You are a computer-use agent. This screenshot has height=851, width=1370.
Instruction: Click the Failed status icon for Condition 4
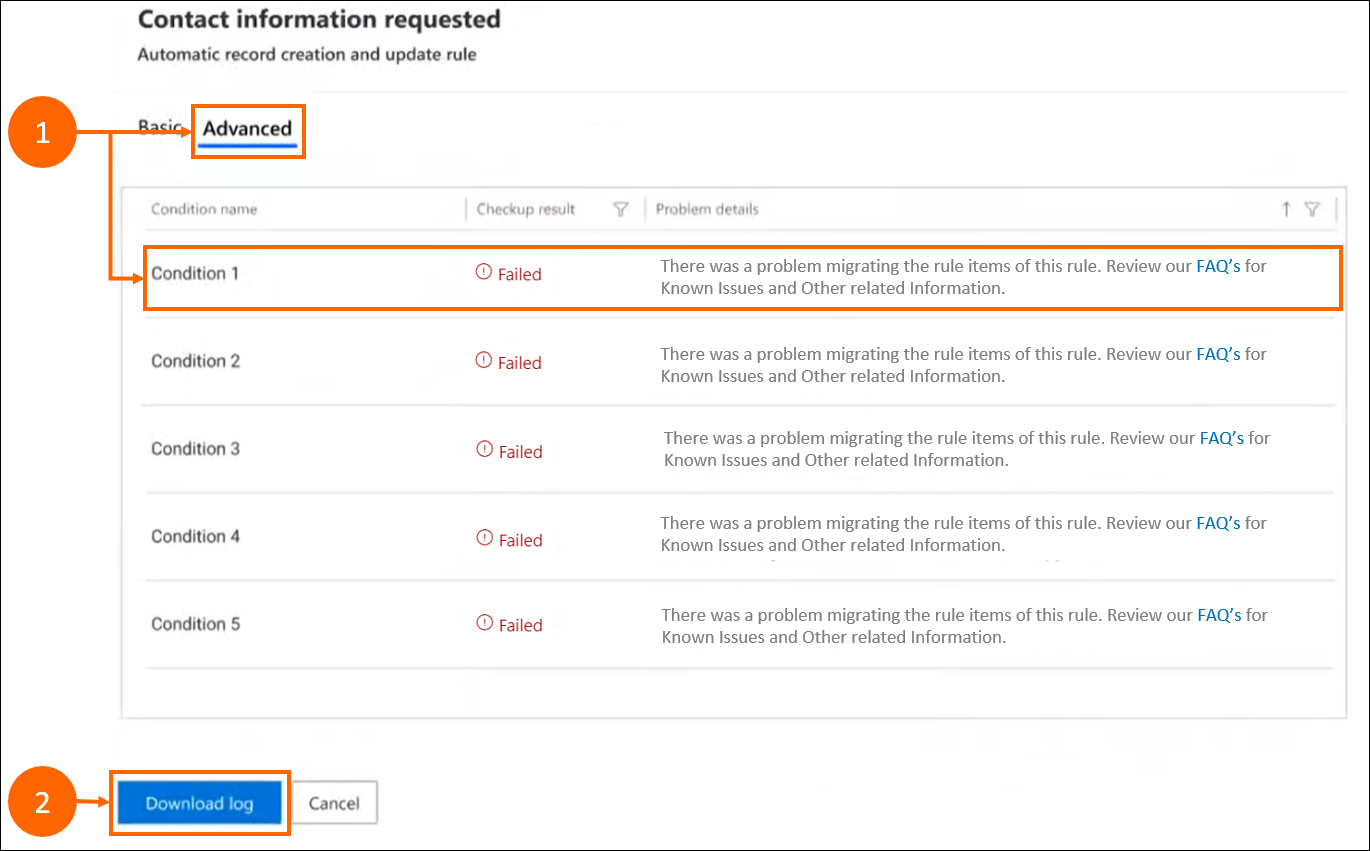[484, 538]
